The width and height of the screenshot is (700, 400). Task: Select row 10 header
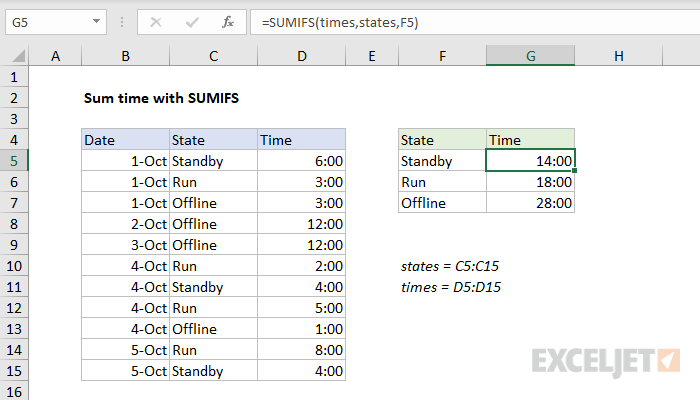(x=14, y=266)
